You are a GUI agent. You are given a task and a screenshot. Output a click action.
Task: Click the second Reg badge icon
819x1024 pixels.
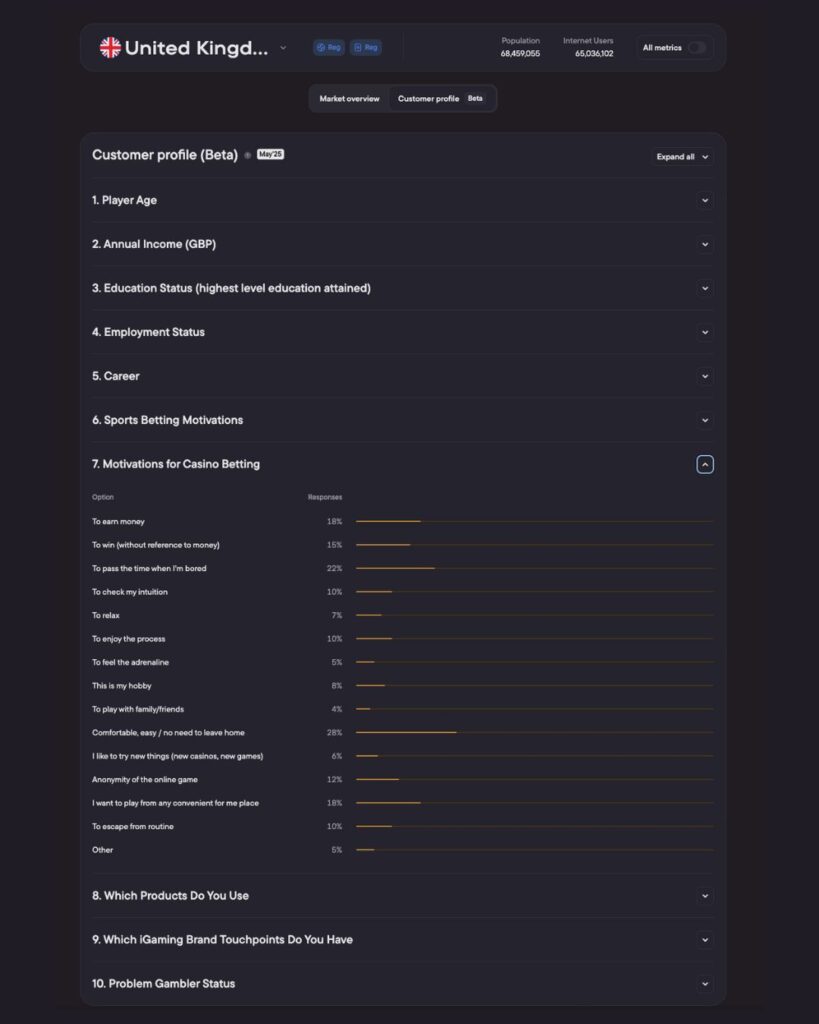point(365,47)
